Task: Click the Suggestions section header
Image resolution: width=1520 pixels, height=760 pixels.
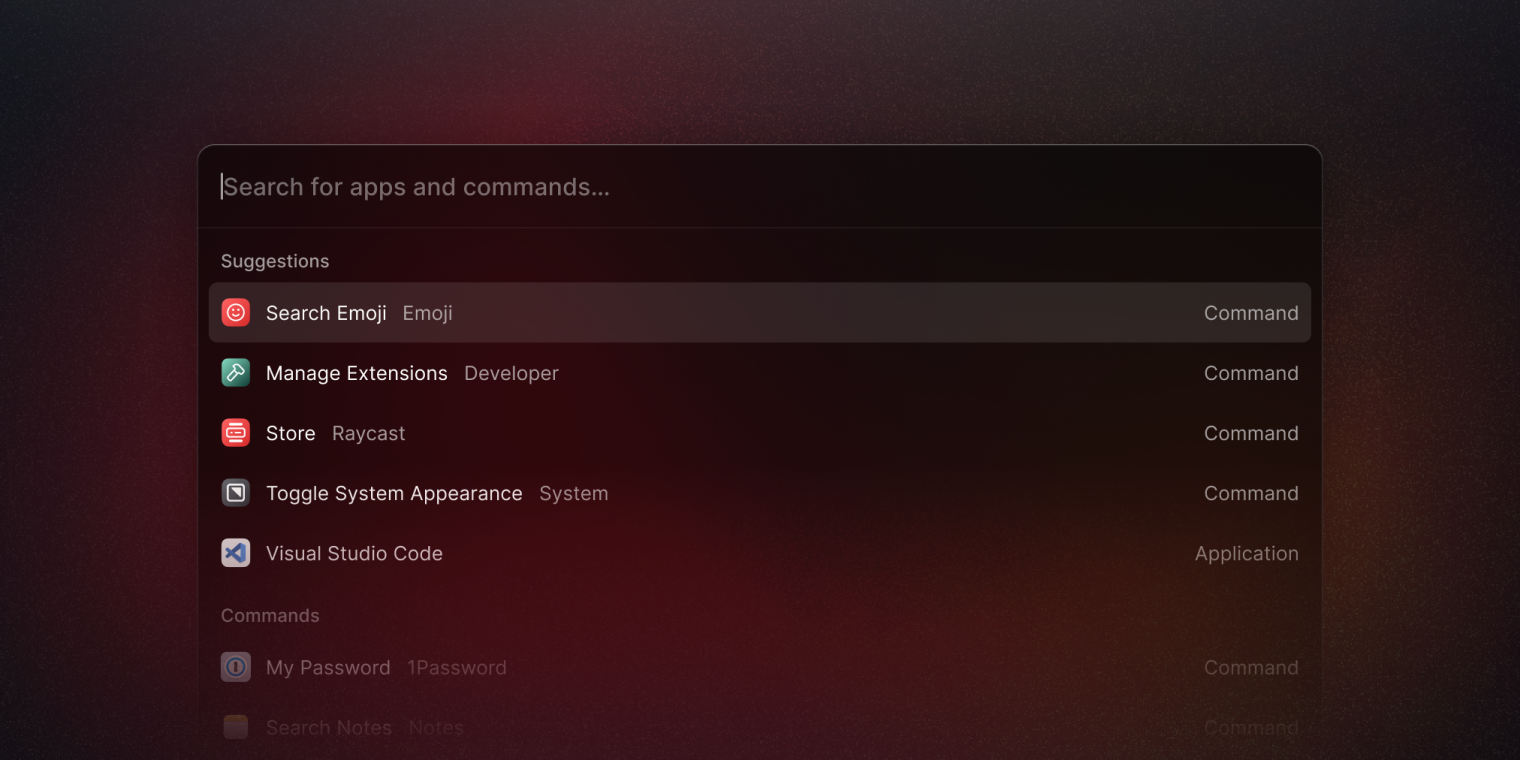Action: click(275, 261)
